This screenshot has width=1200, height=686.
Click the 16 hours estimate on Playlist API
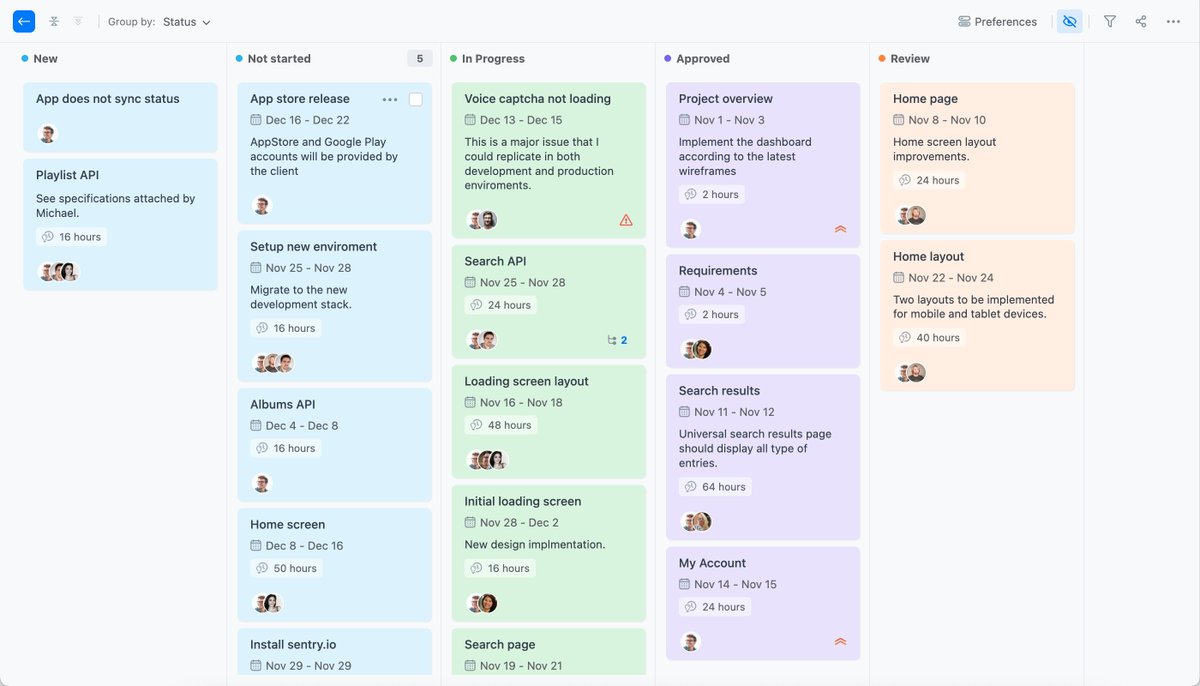(x=71, y=237)
